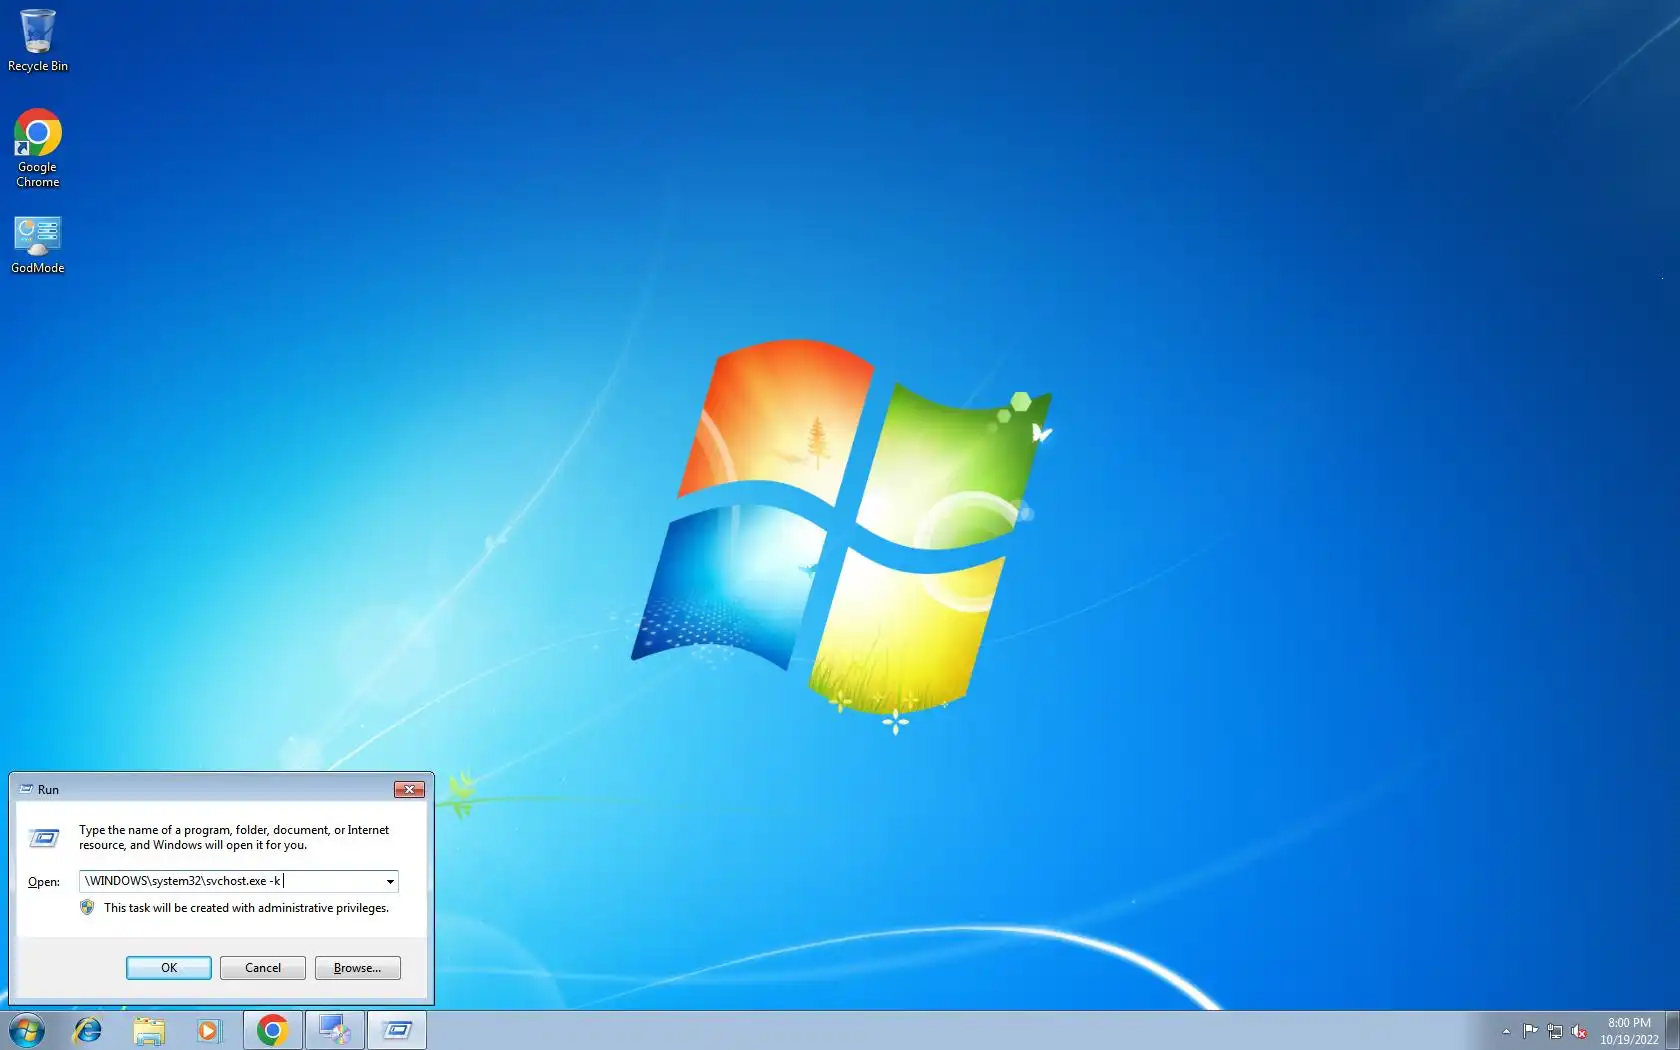Open the Action Center flag icon
1680x1050 pixels.
(x=1530, y=1031)
